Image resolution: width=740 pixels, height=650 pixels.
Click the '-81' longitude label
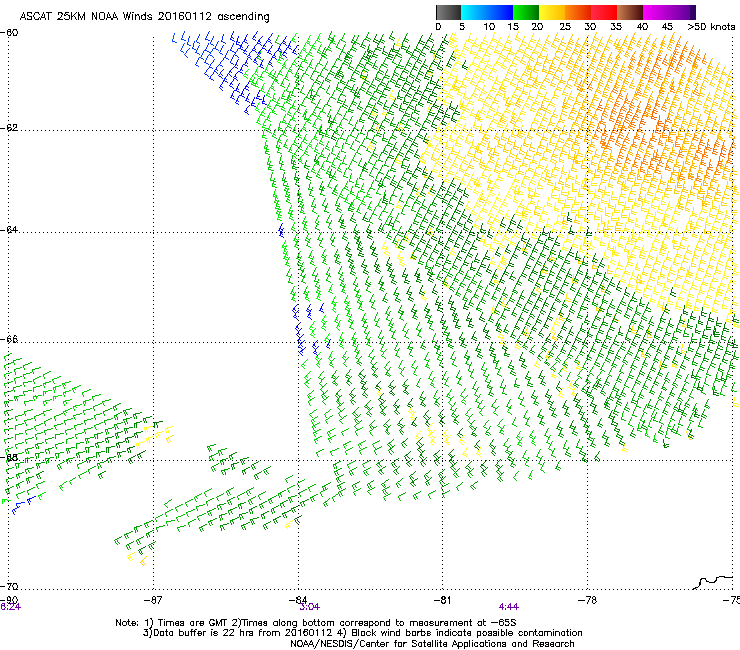click(442, 600)
